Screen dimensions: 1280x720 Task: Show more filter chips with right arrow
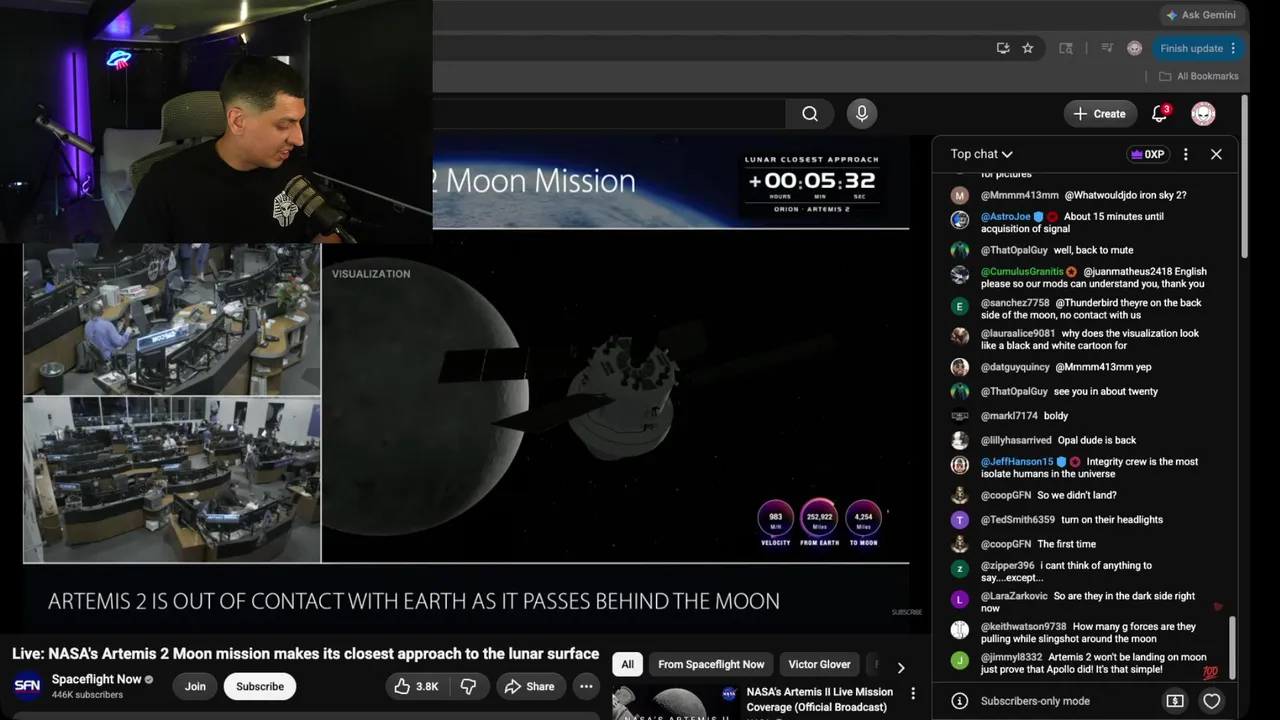[x=900, y=667]
